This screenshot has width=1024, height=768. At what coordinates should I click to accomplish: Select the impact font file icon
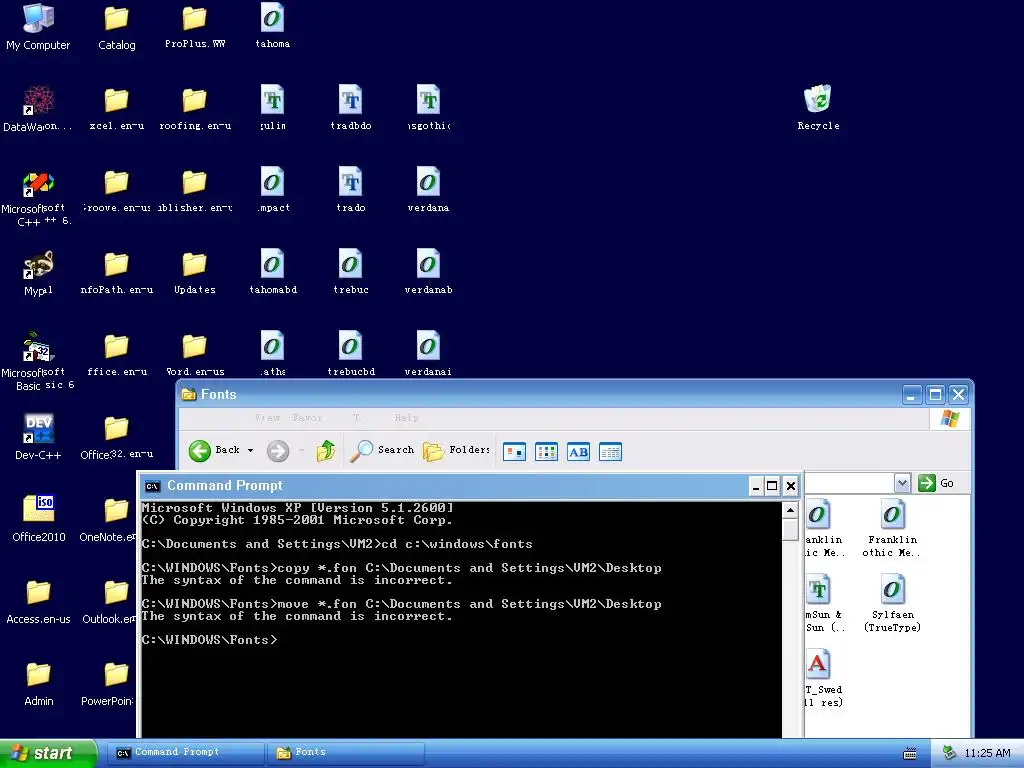click(x=272, y=190)
